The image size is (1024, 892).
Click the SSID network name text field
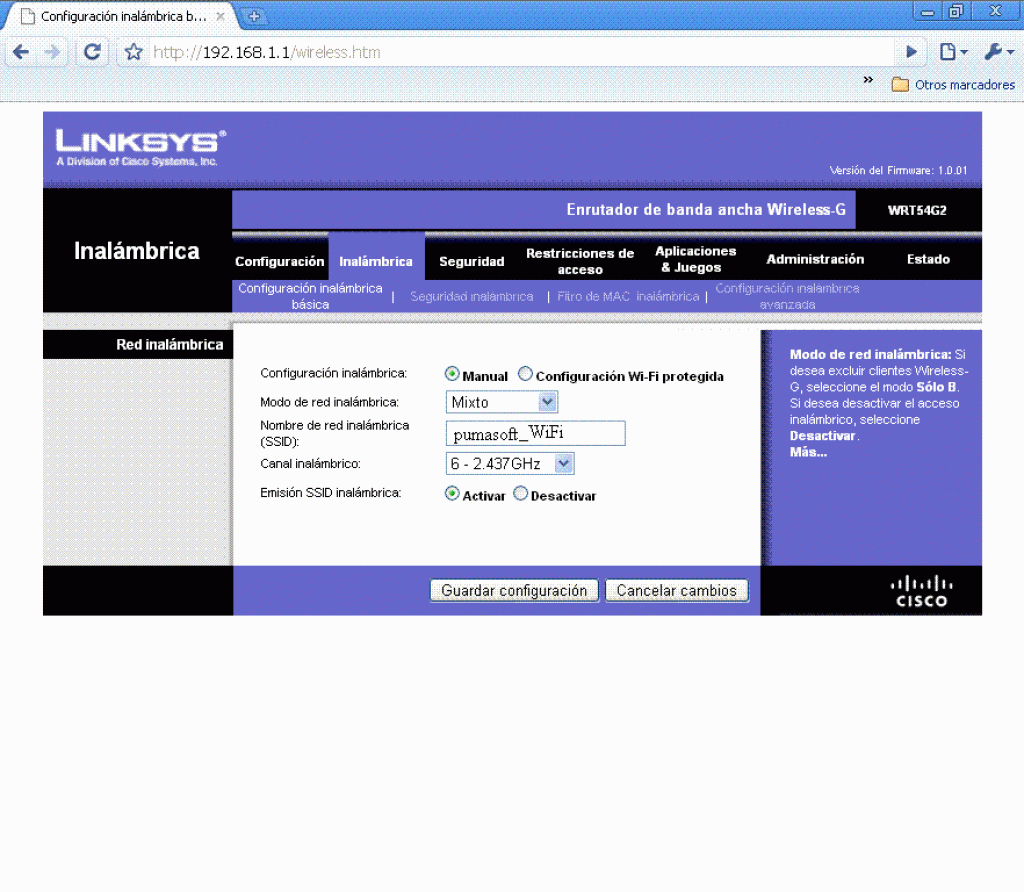pos(535,433)
